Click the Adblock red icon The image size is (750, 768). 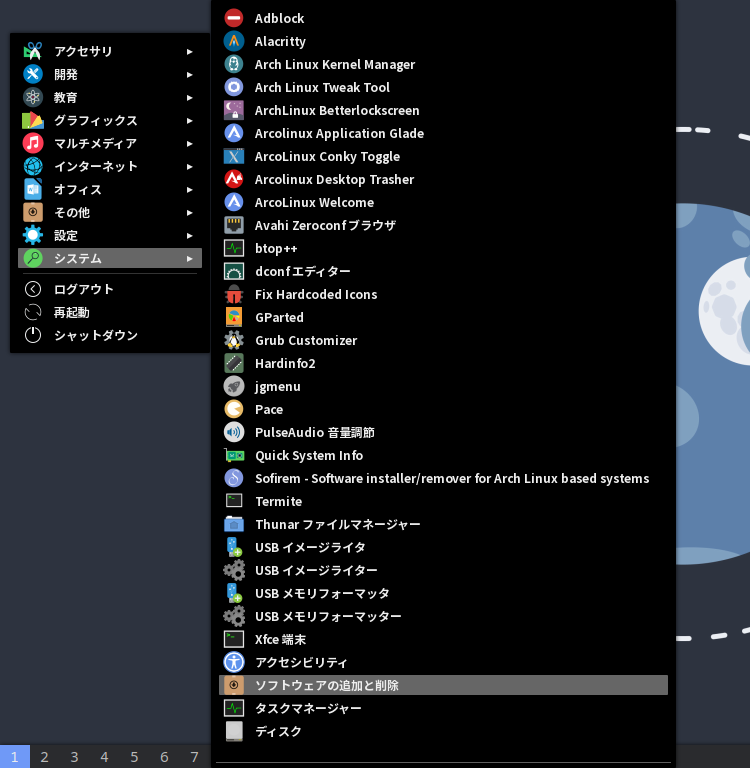[234, 18]
